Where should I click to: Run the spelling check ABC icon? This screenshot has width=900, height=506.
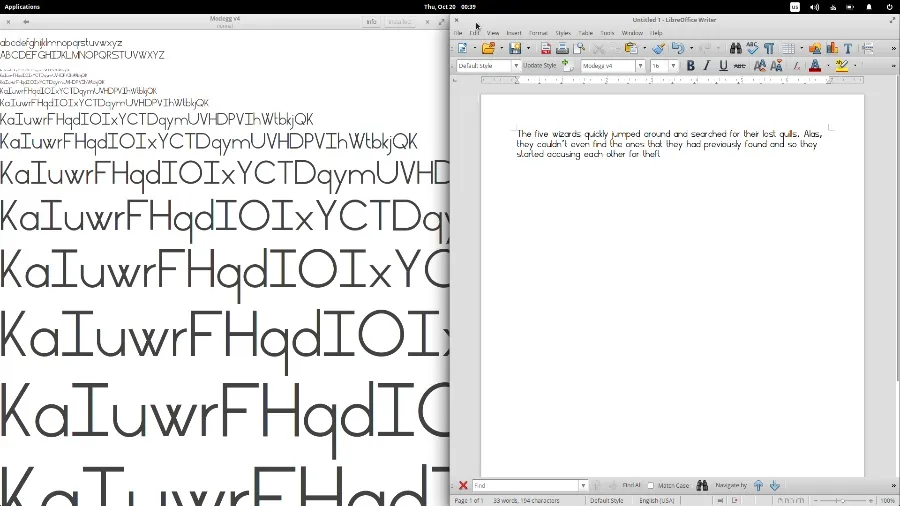(x=752, y=48)
